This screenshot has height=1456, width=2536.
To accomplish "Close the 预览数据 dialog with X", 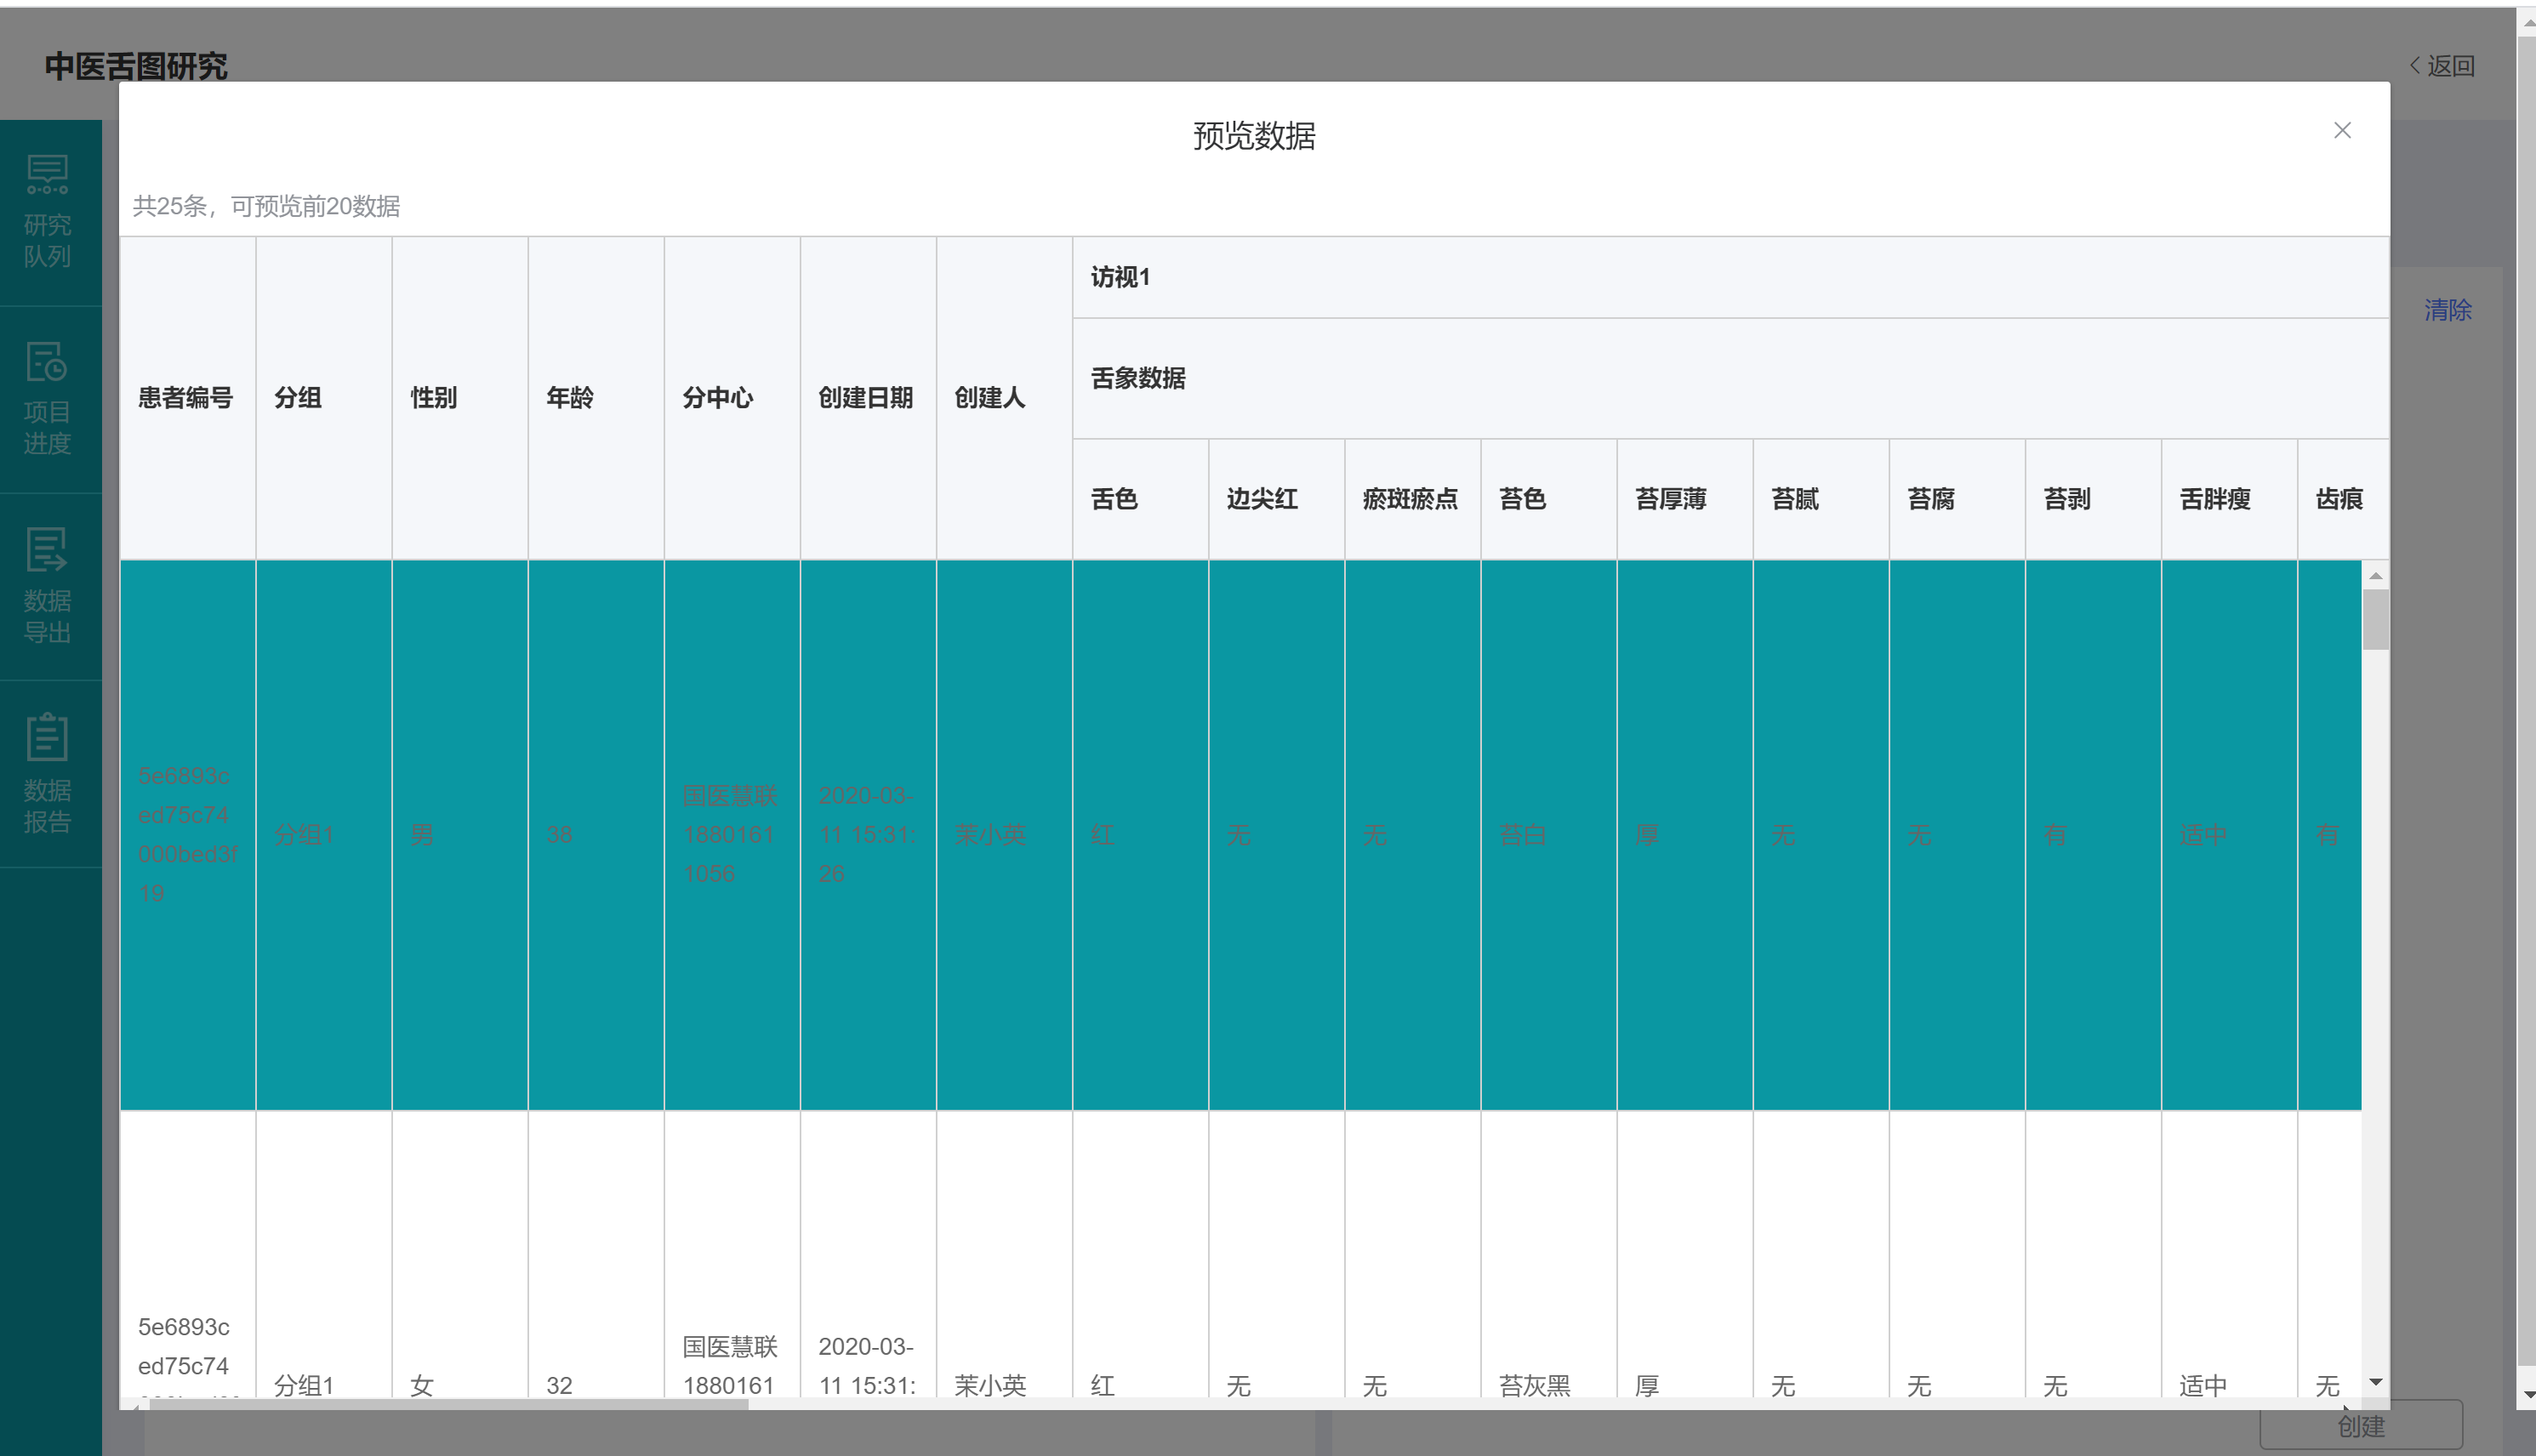I will tap(2342, 131).
